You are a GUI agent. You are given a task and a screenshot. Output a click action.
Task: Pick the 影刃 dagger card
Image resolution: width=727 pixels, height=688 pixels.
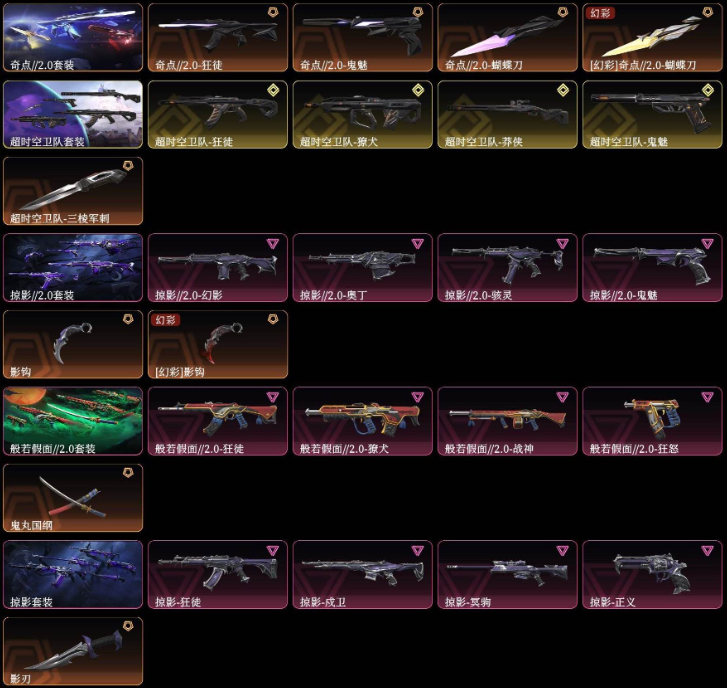[x=73, y=651]
